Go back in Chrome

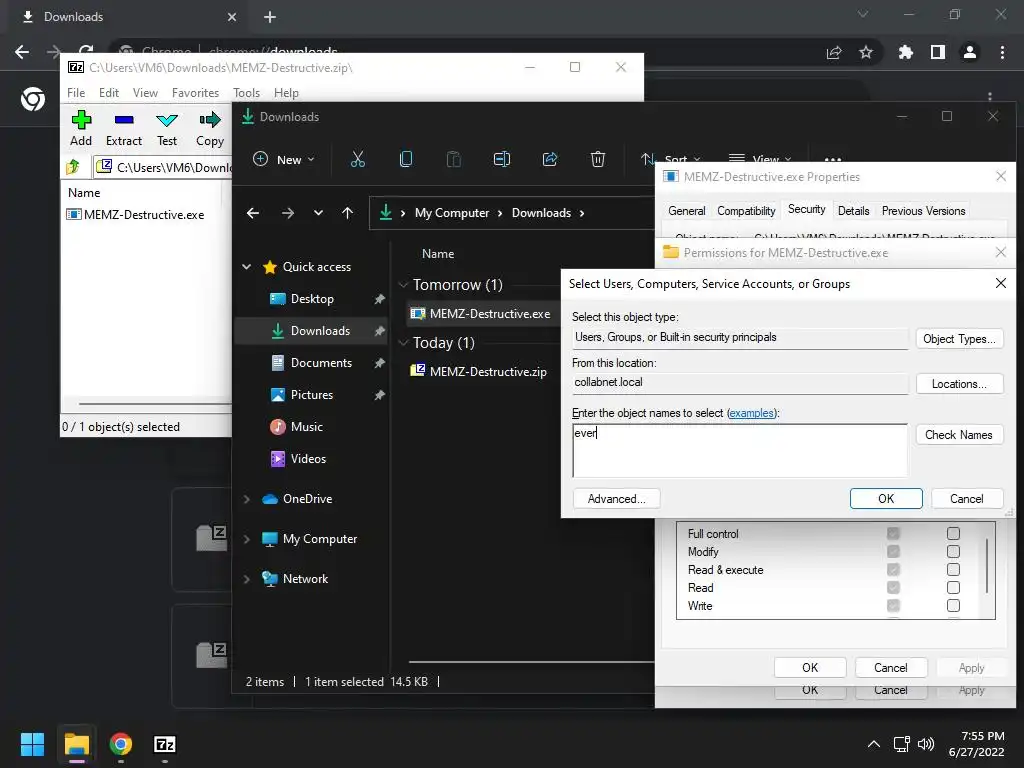click(22, 52)
